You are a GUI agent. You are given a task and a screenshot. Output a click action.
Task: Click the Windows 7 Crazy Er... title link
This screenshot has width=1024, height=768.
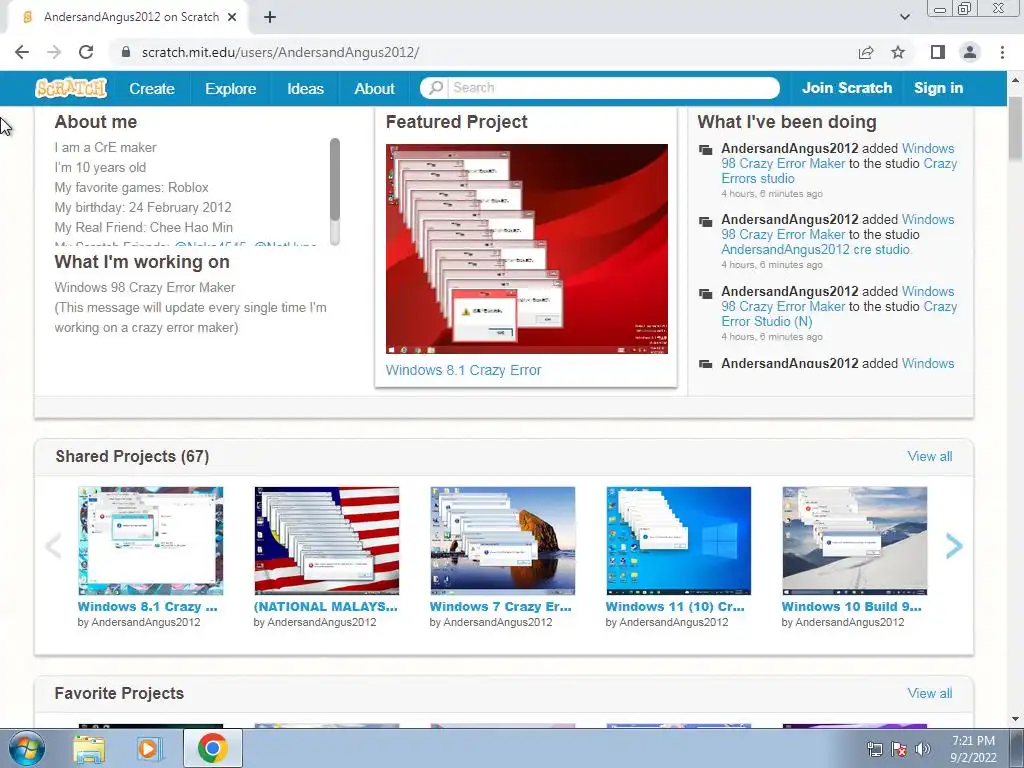[x=500, y=607]
